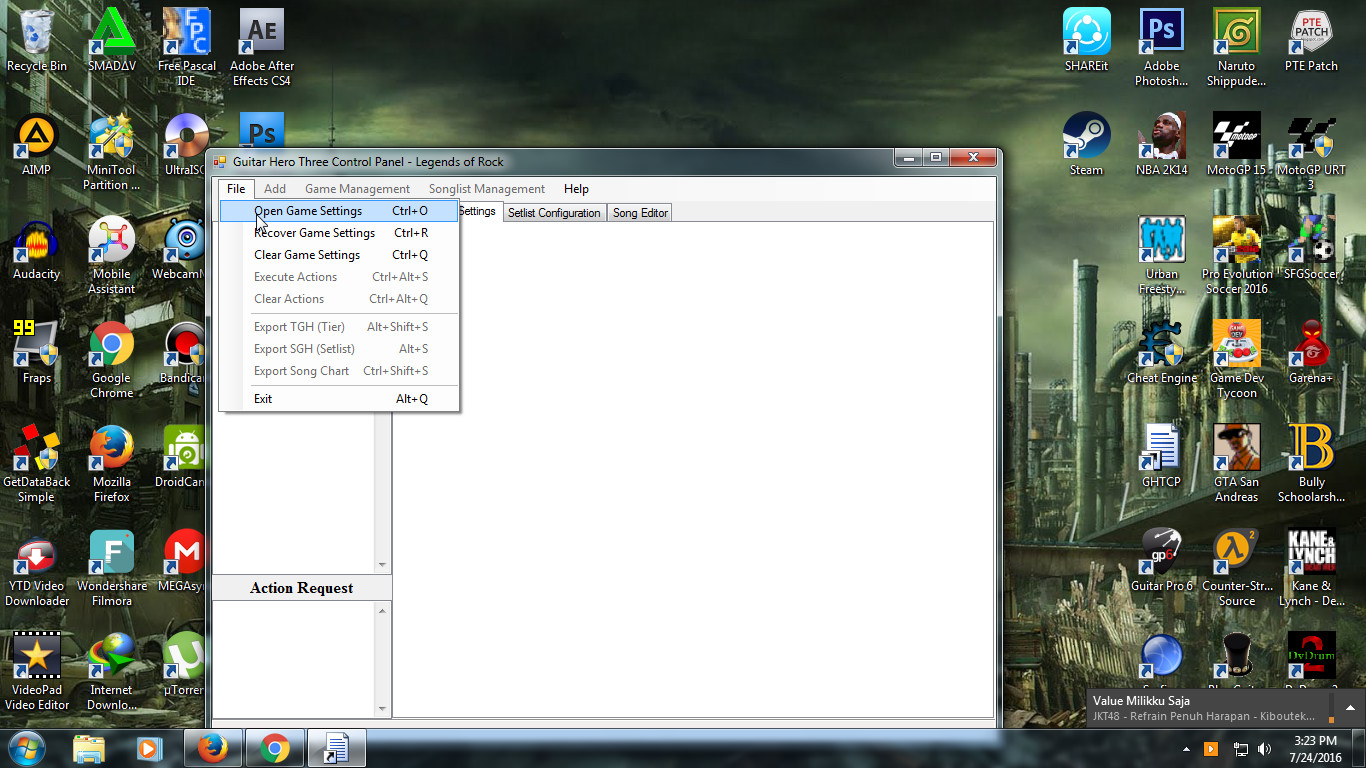Select the Internet Download Manager icon
1366x768 pixels.
[x=112, y=672]
